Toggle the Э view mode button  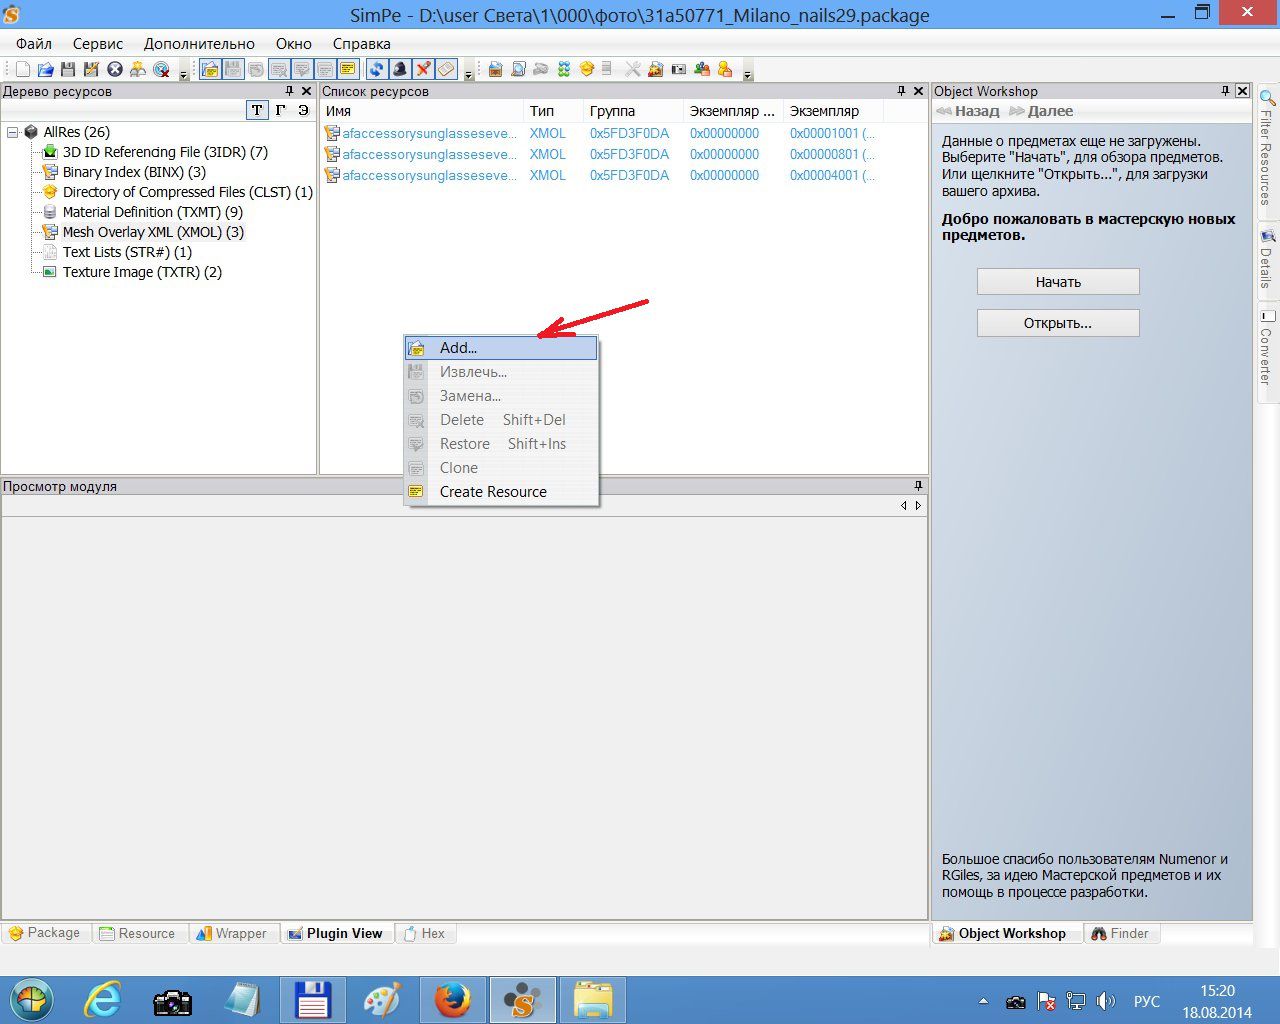pos(303,110)
